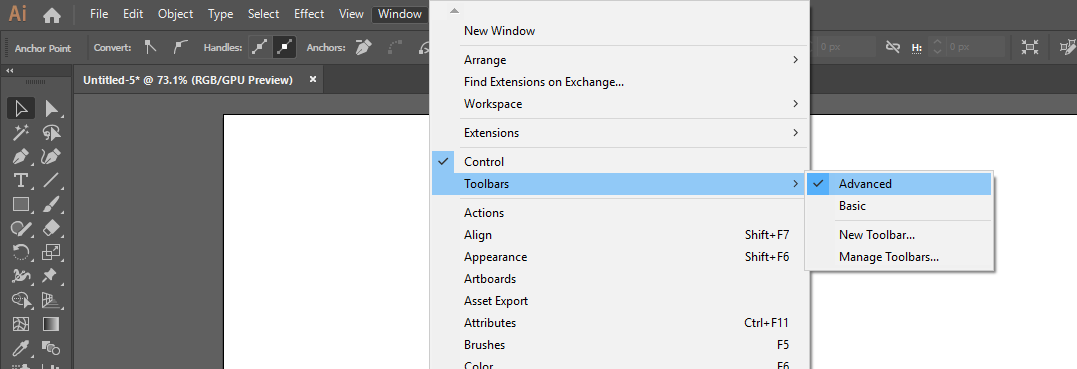
Task: Click the Isolate Selected Object icon
Action: tap(1029, 47)
